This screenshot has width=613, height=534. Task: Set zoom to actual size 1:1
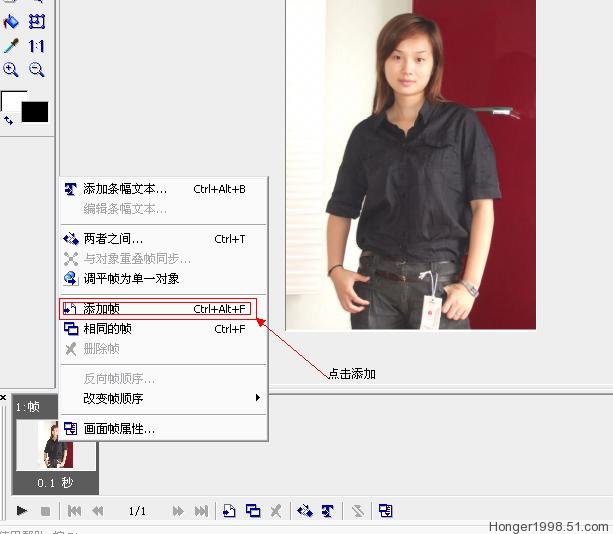(x=37, y=46)
